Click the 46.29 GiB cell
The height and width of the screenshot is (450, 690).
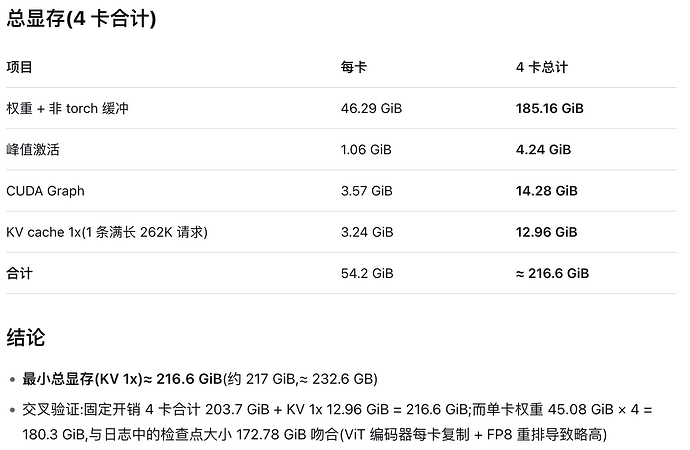(371, 109)
